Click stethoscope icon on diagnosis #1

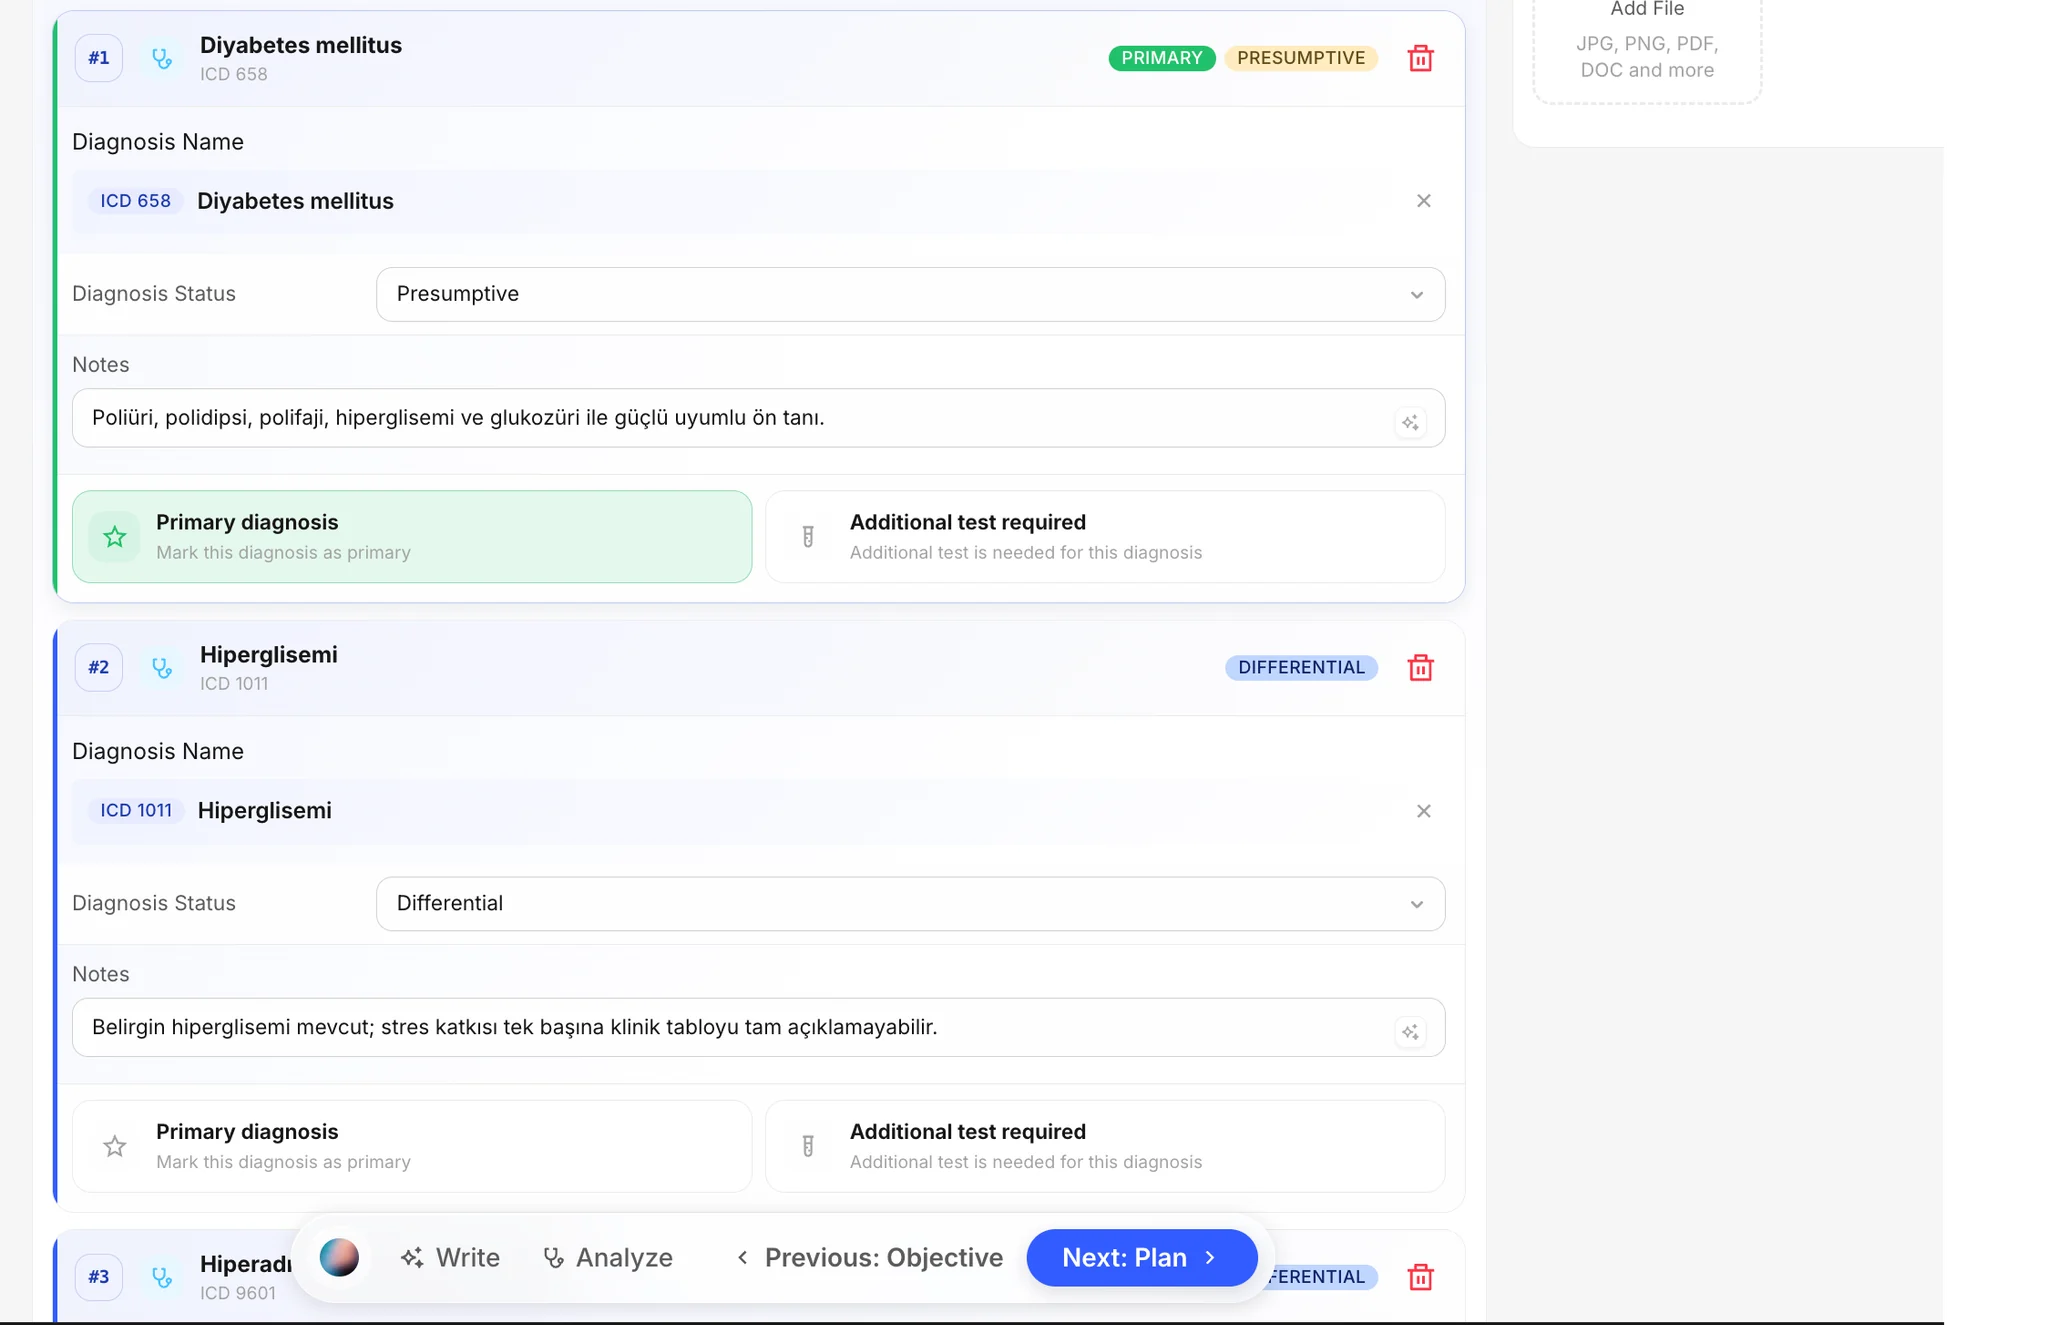pos(161,58)
